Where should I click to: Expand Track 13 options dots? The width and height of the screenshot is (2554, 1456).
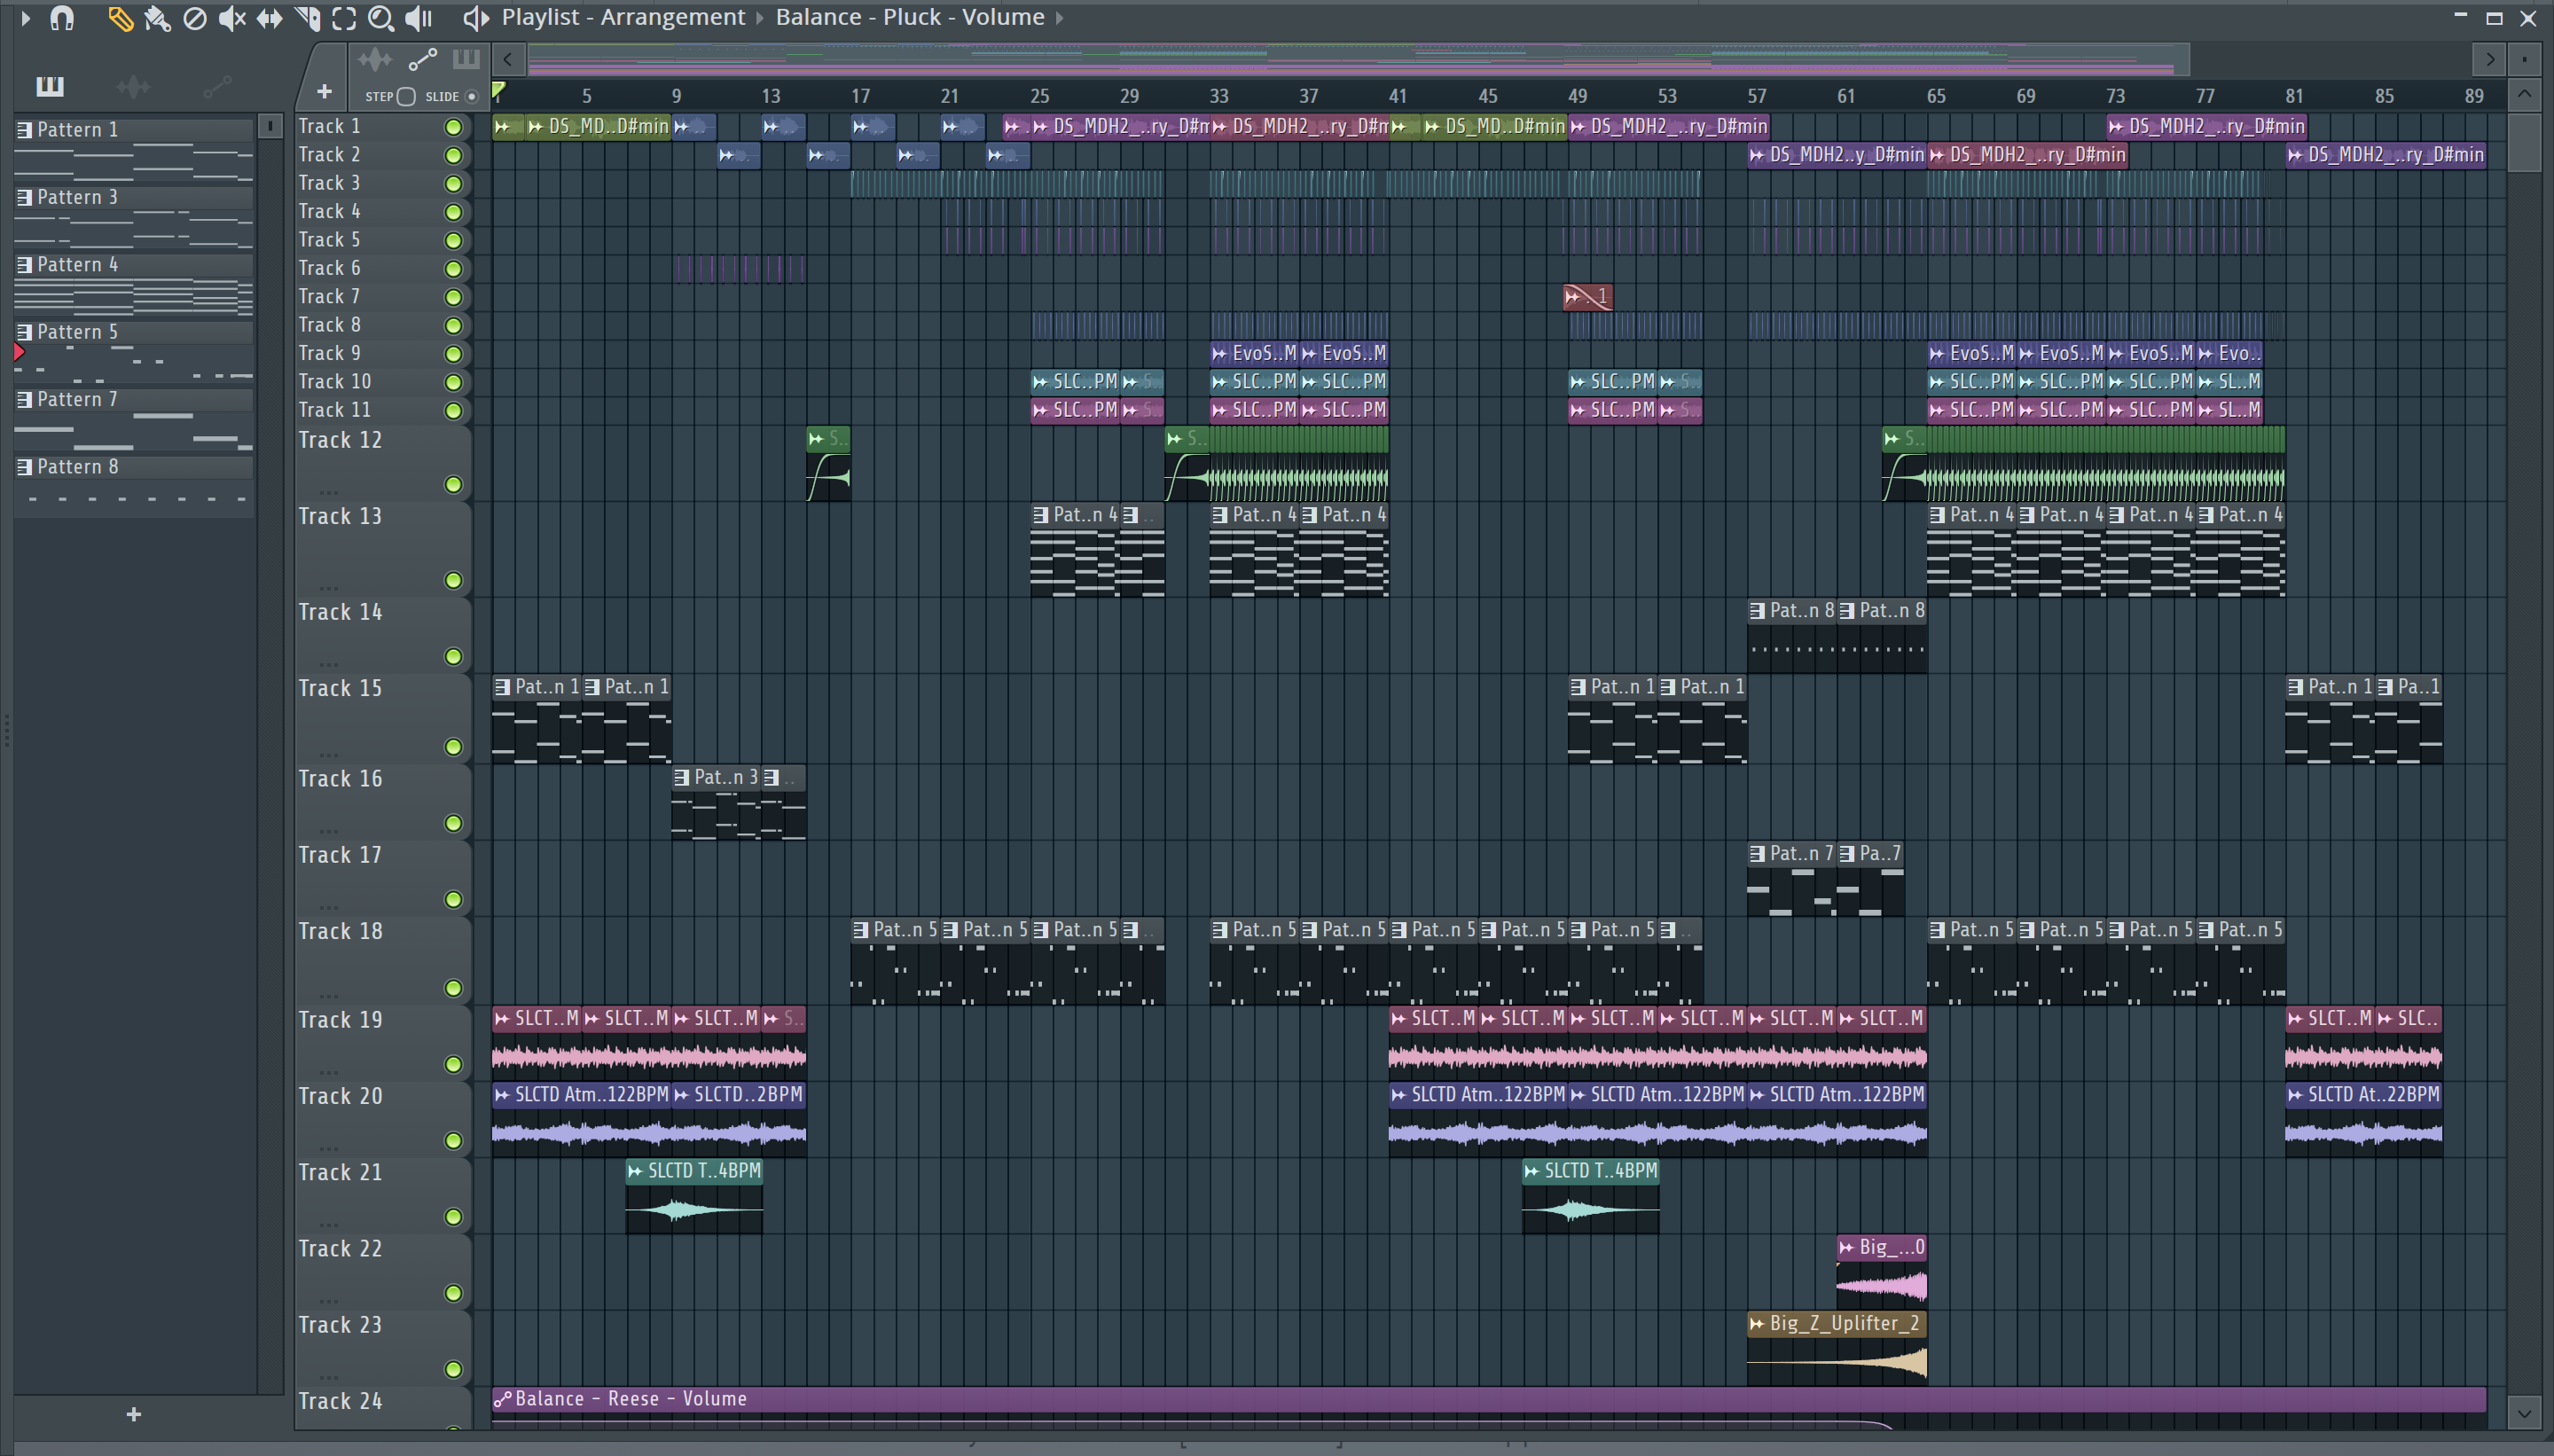[x=328, y=588]
